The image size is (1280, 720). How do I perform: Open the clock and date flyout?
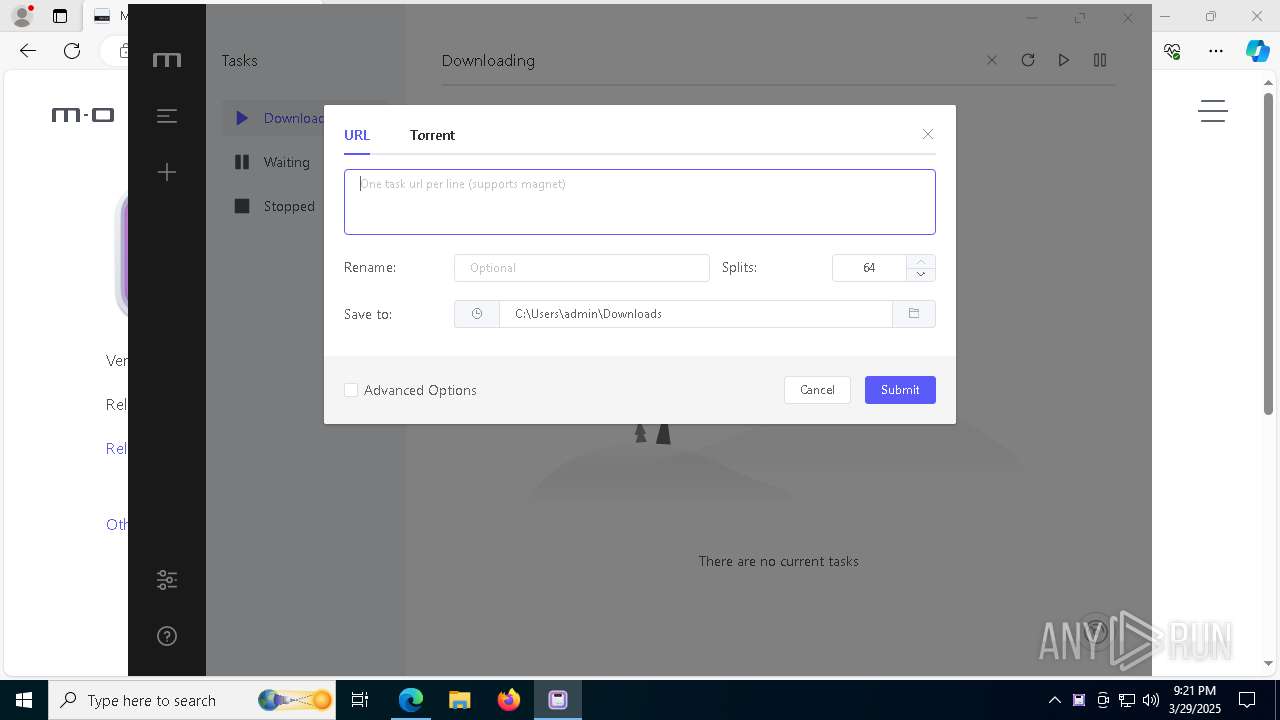[x=1194, y=700]
